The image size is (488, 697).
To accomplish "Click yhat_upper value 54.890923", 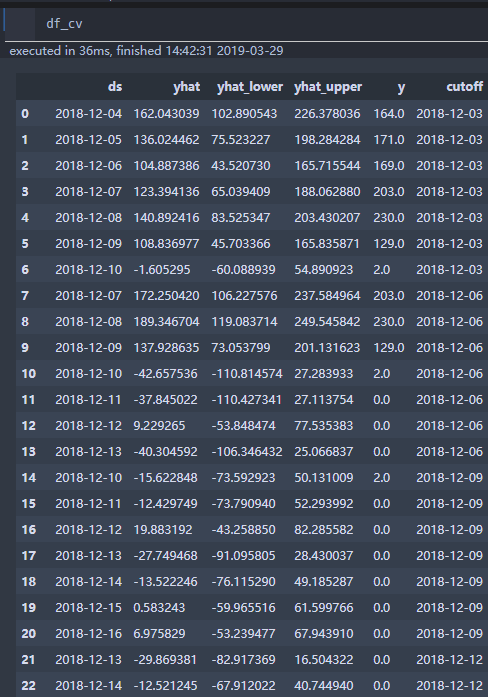I will pyautogui.click(x=324, y=270).
